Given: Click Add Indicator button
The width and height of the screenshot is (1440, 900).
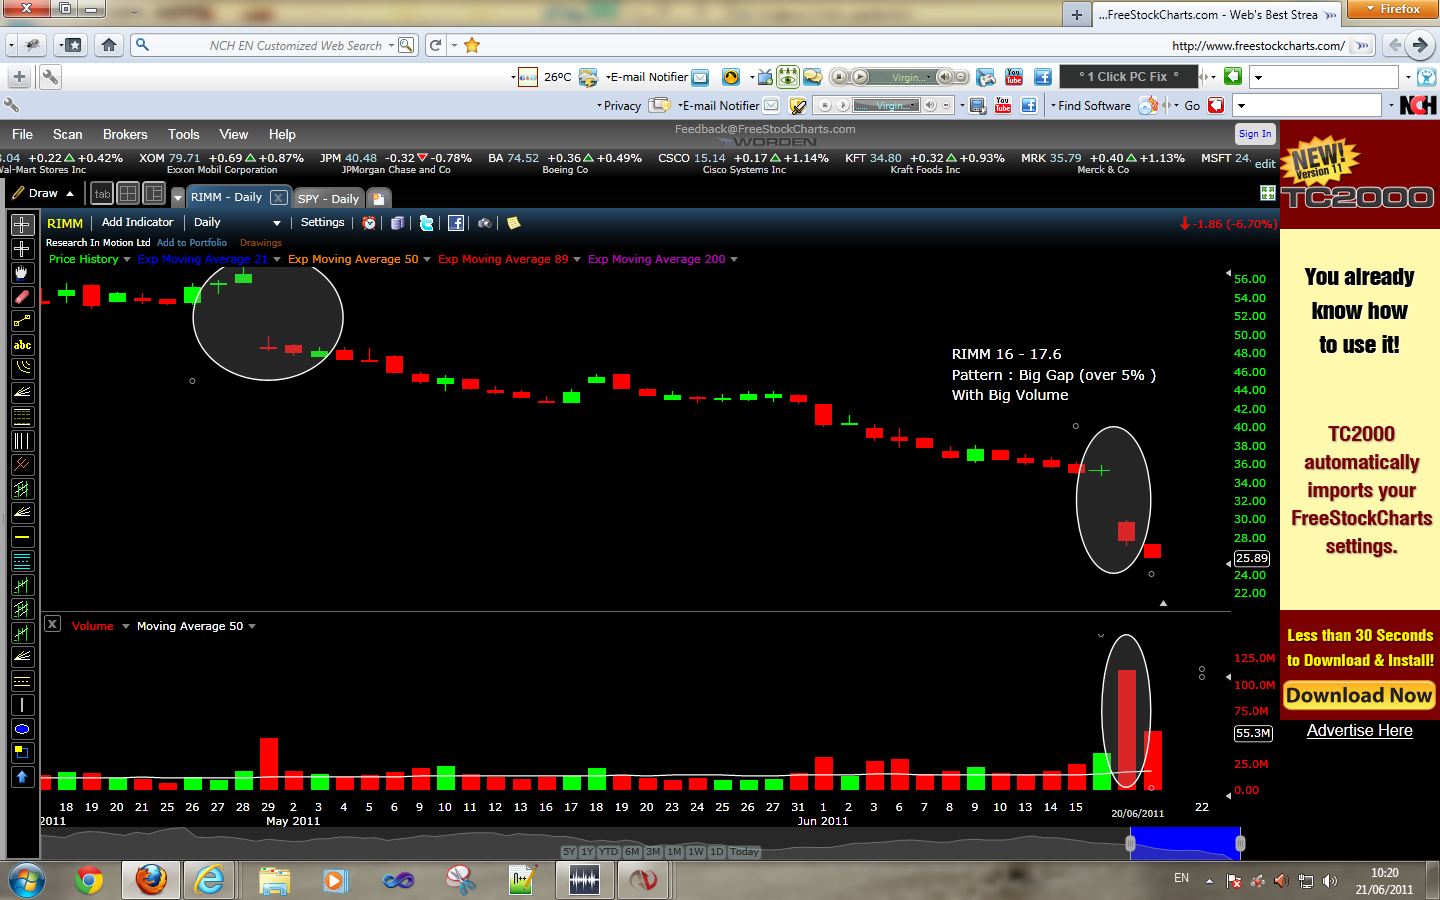Looking at the screenshot, I should click(138, 223).
